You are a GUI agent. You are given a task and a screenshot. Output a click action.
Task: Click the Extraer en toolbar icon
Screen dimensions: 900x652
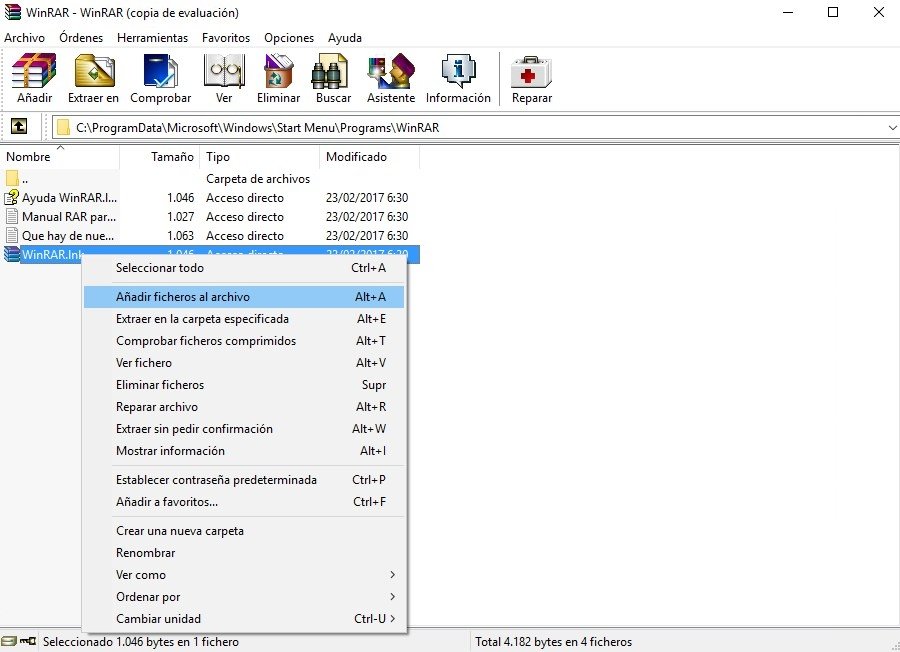(94, 71)
